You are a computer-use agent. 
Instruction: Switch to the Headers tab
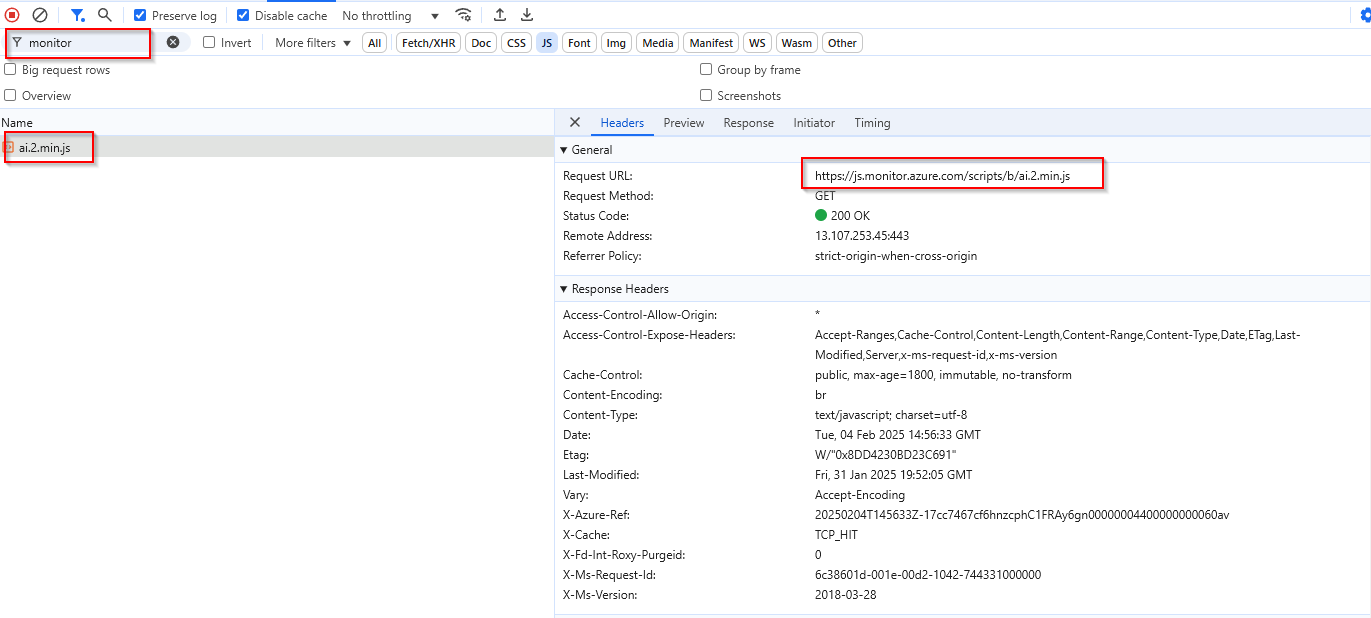[622, 123]
